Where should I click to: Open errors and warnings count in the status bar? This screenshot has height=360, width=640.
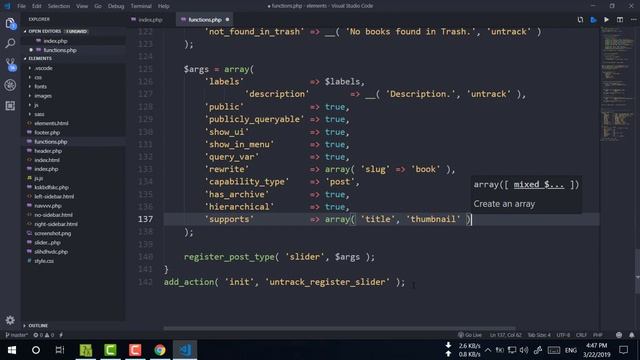coord(44,335)
